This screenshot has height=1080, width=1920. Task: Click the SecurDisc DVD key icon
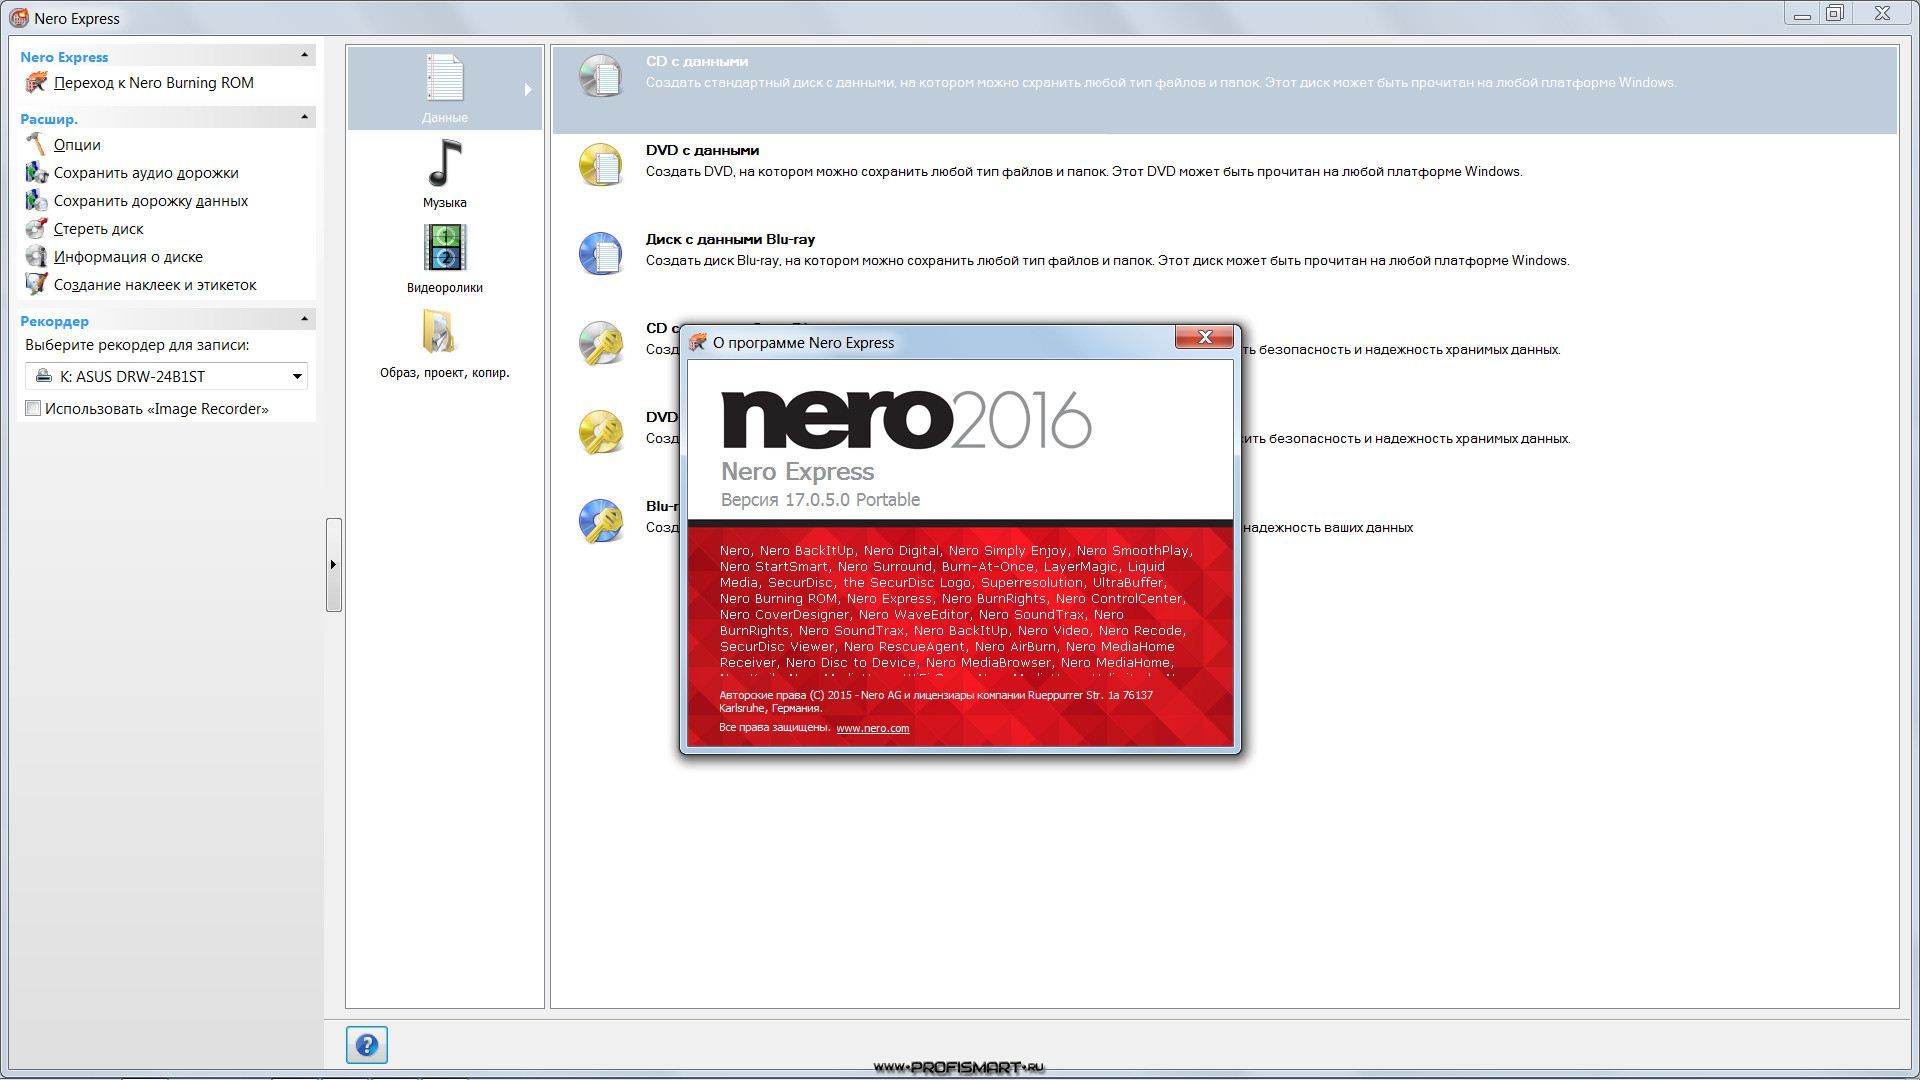(x=601, y=432)
